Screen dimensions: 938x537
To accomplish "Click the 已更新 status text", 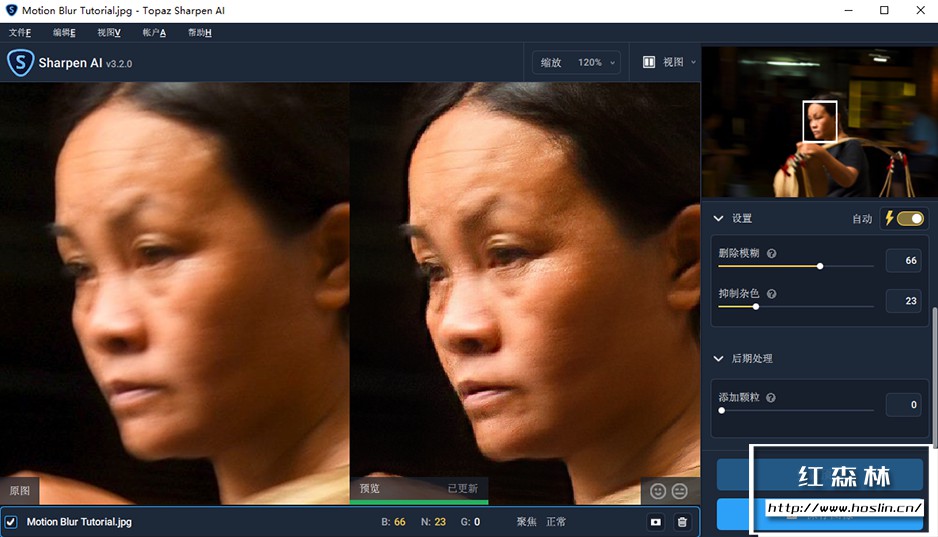I will tap(462, 489).
